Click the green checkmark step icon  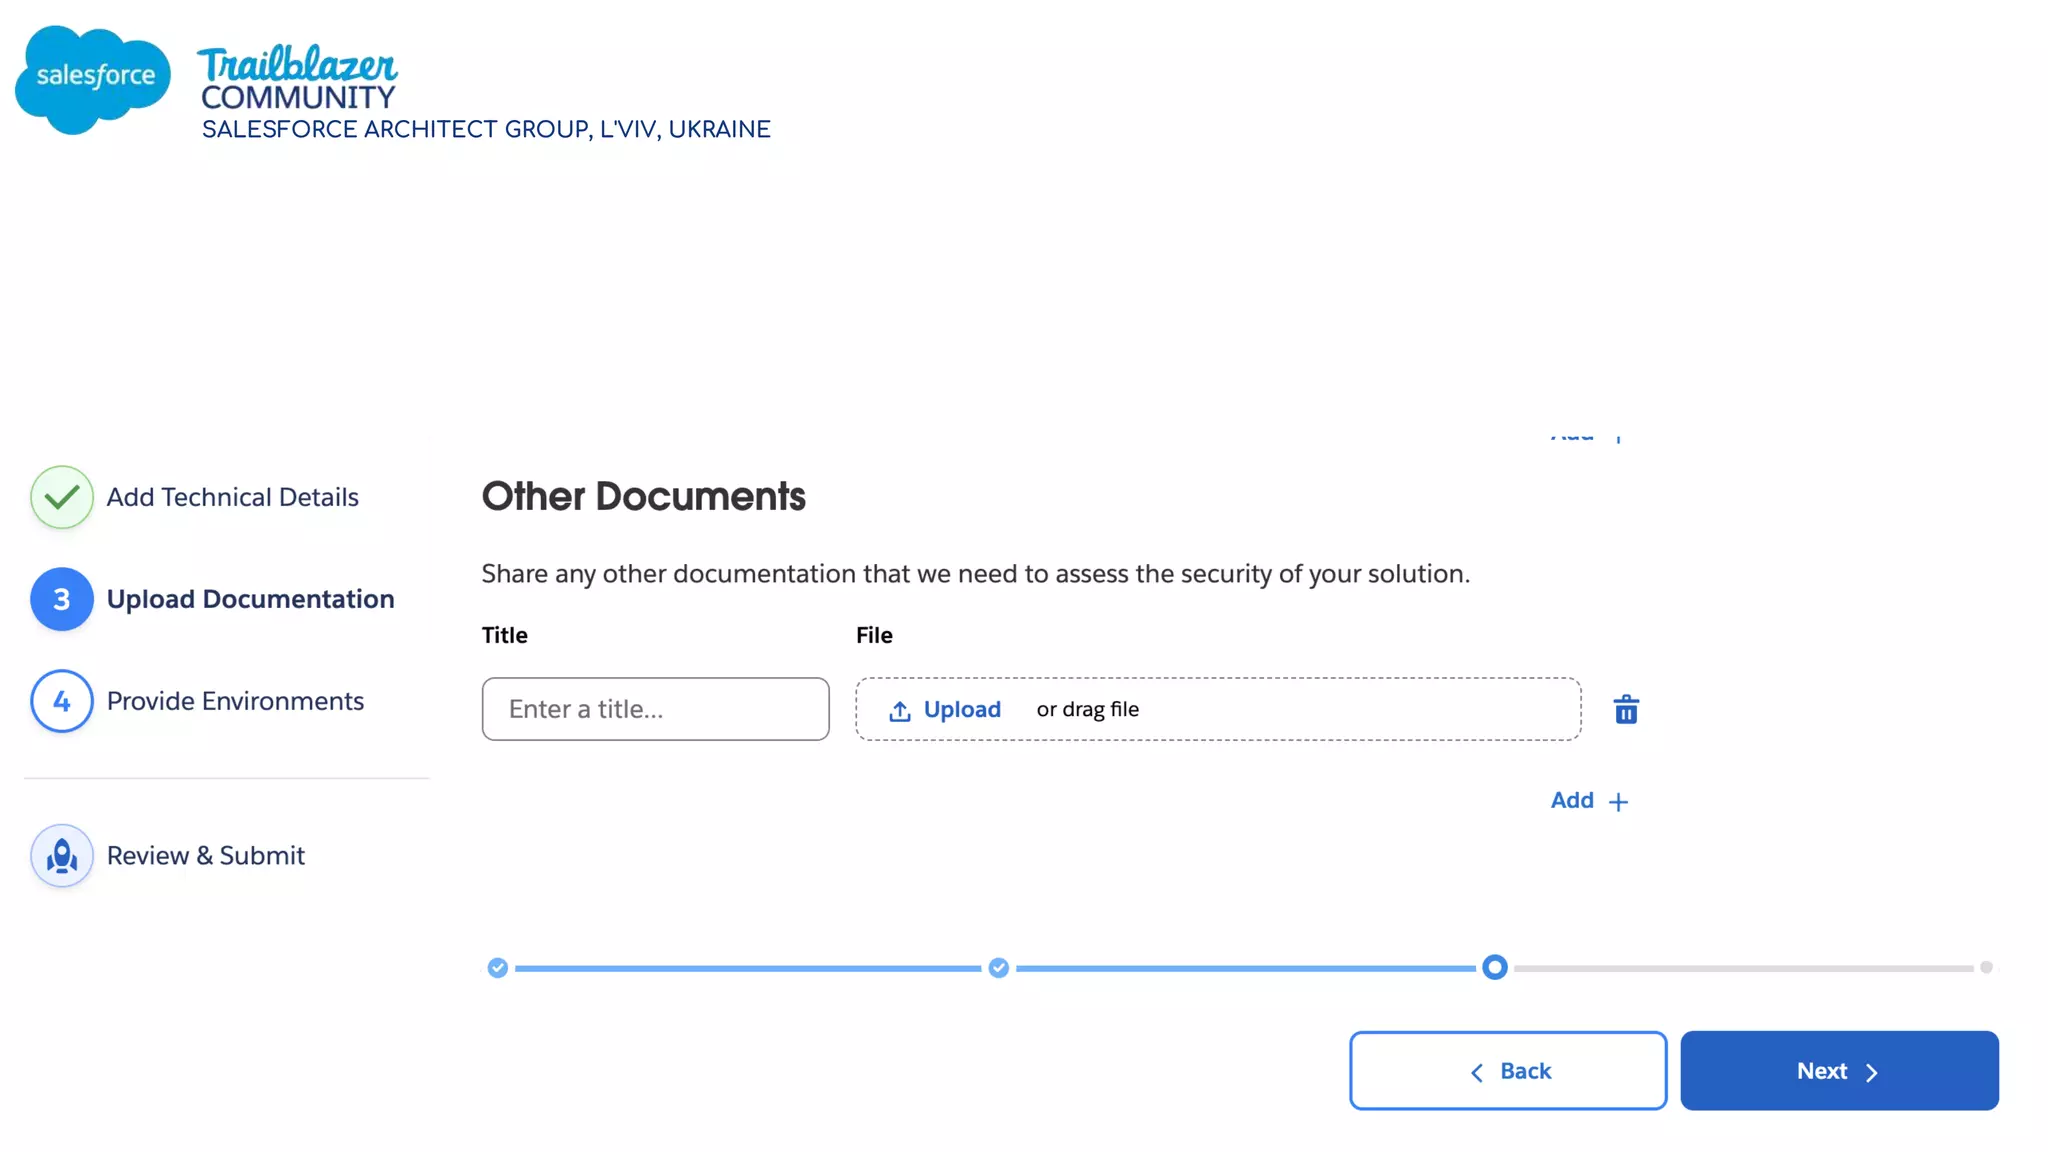[x=62, y=497]
